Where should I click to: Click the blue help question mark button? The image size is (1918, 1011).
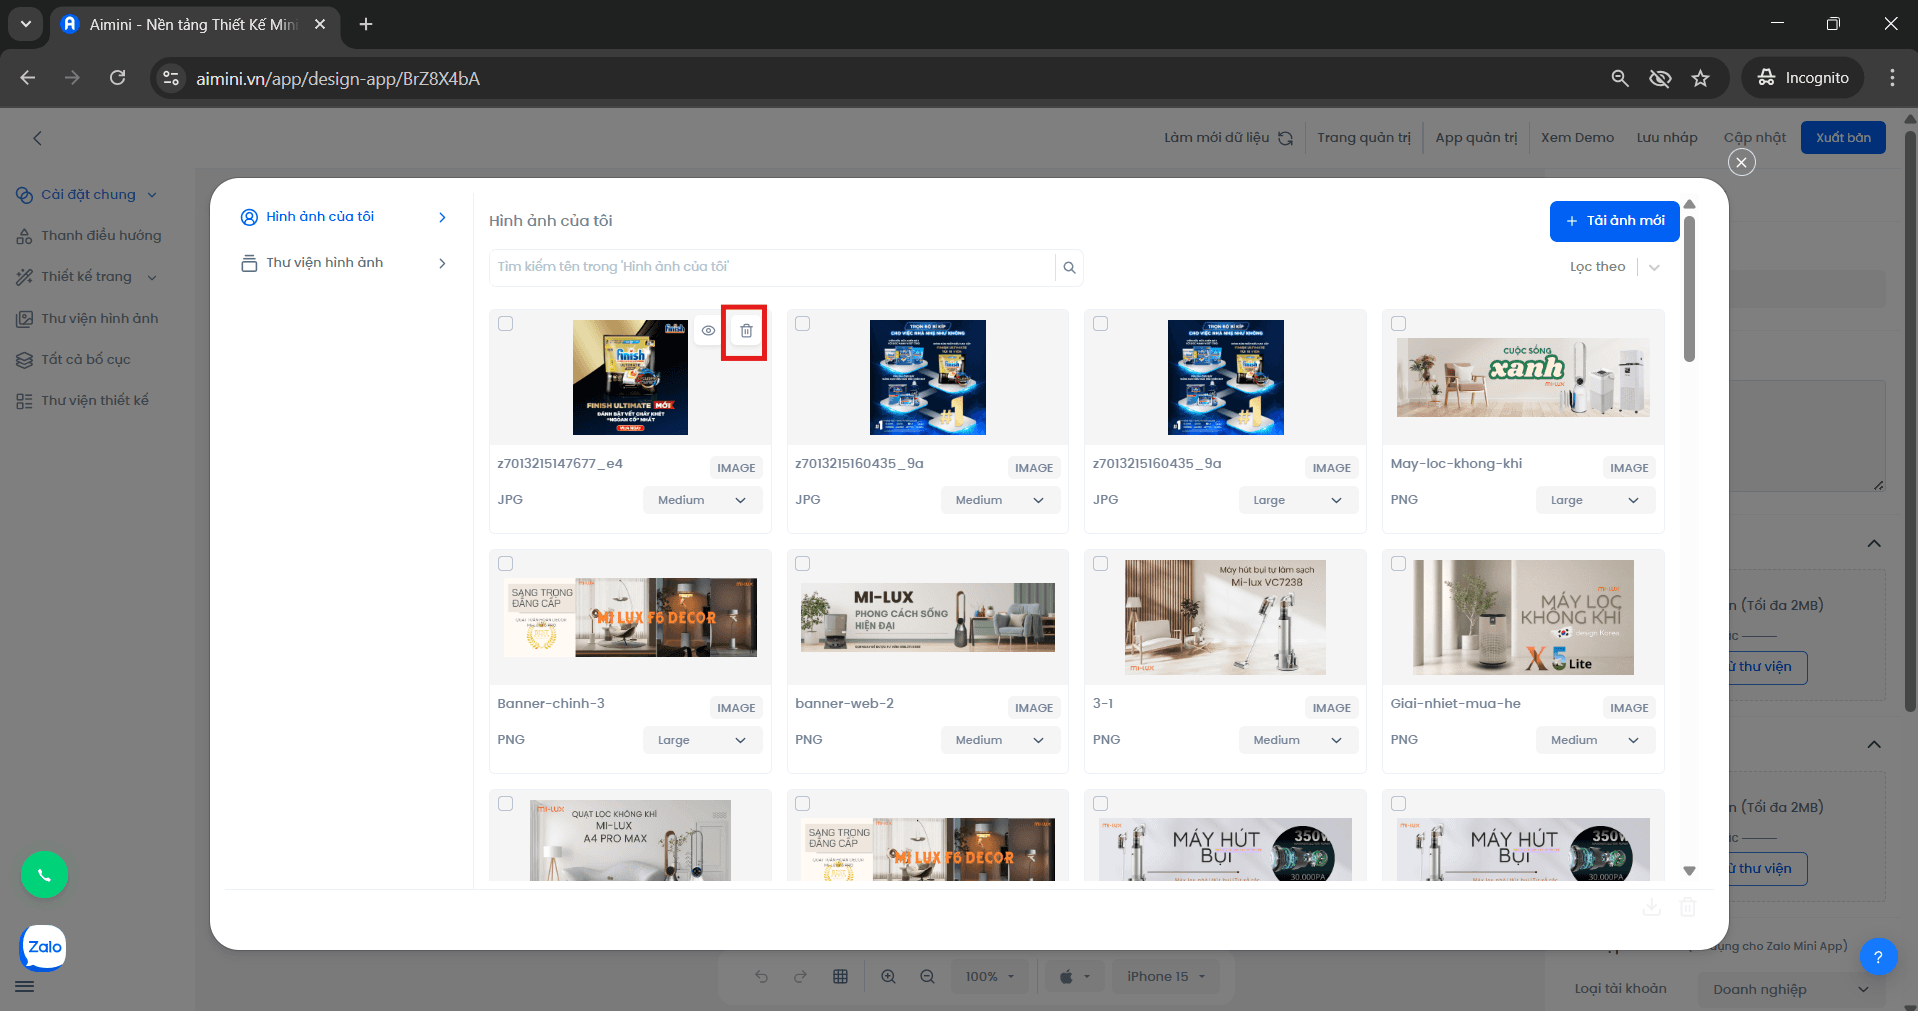1877,957
